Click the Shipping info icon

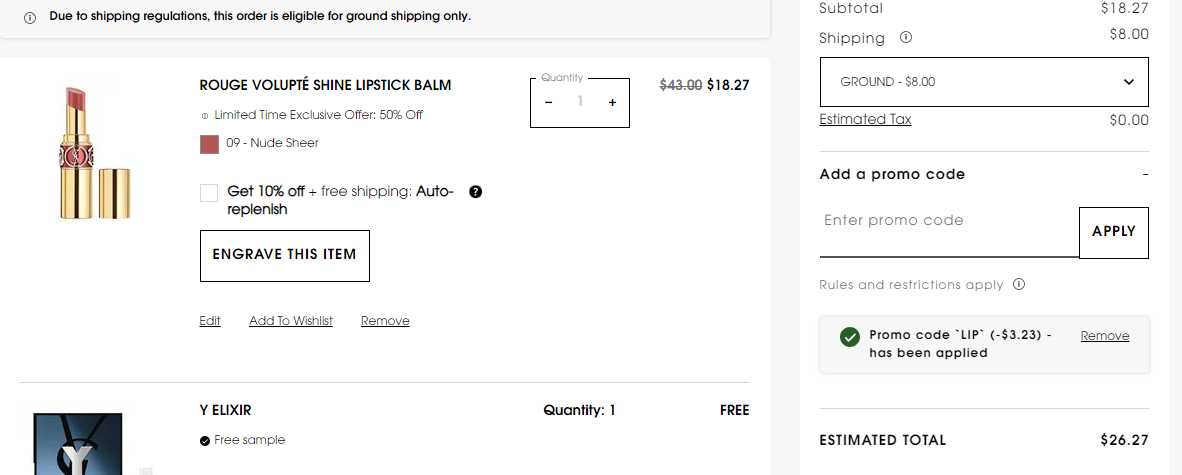(906, 38)
